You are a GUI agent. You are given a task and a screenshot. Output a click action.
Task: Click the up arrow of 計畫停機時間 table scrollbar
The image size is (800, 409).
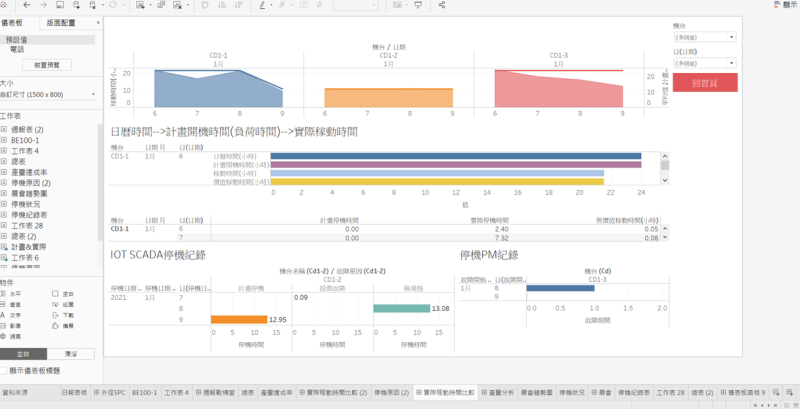pos(665,229)
